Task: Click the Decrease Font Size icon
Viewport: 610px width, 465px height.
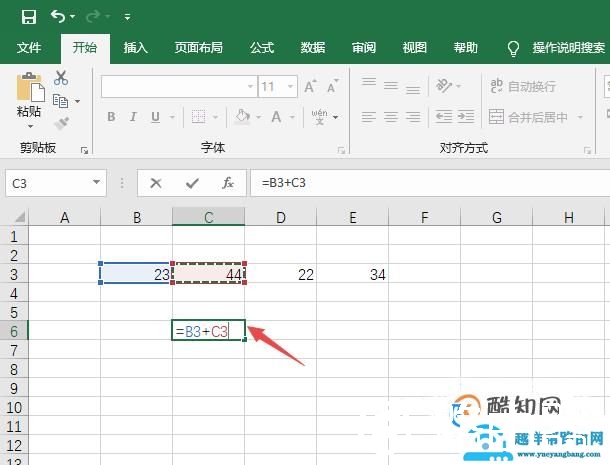Action: pos(333,86)
